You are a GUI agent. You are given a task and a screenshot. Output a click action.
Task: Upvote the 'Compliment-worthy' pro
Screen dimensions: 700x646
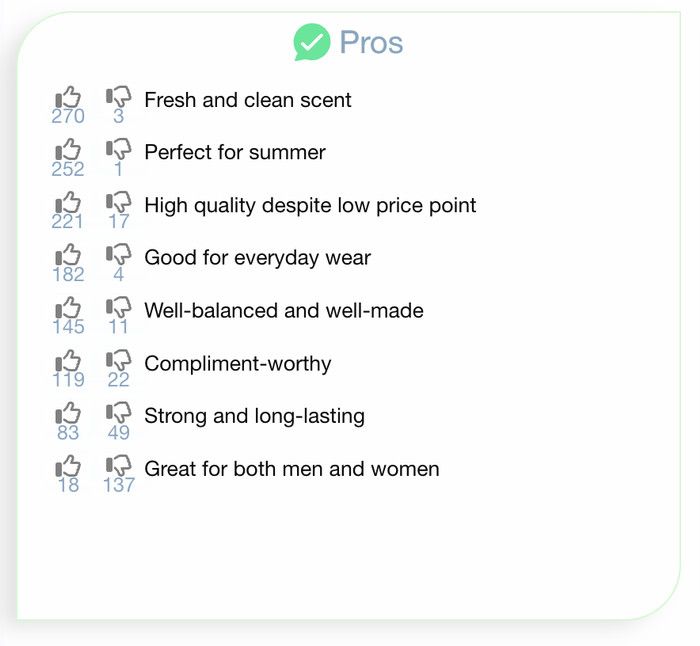click(x=68, y=360)
